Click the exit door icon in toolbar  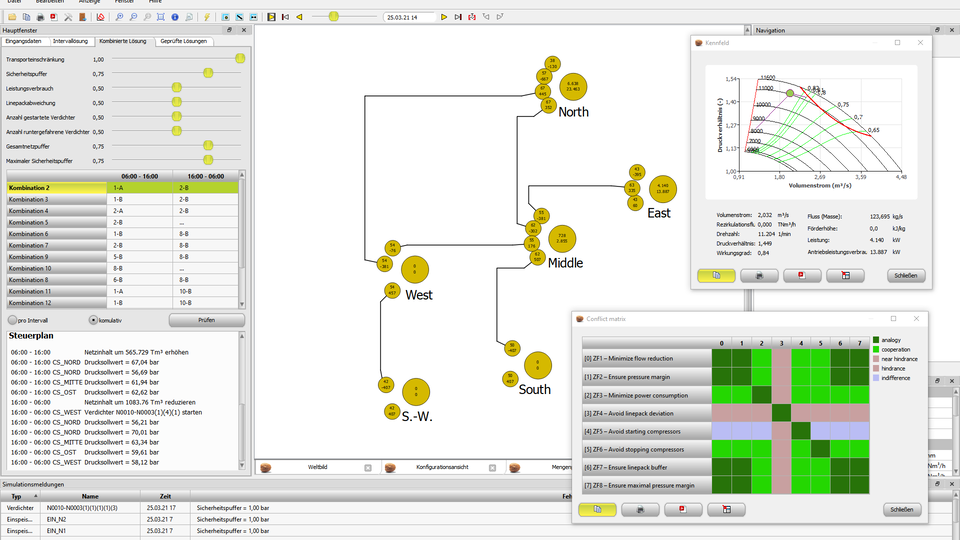tap(82, 17)
